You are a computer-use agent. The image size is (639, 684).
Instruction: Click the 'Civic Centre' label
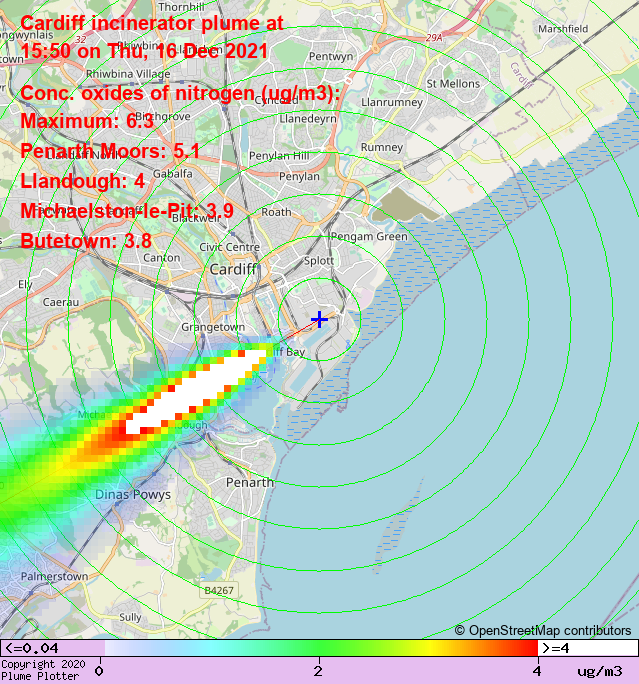(x=229, y=247)
